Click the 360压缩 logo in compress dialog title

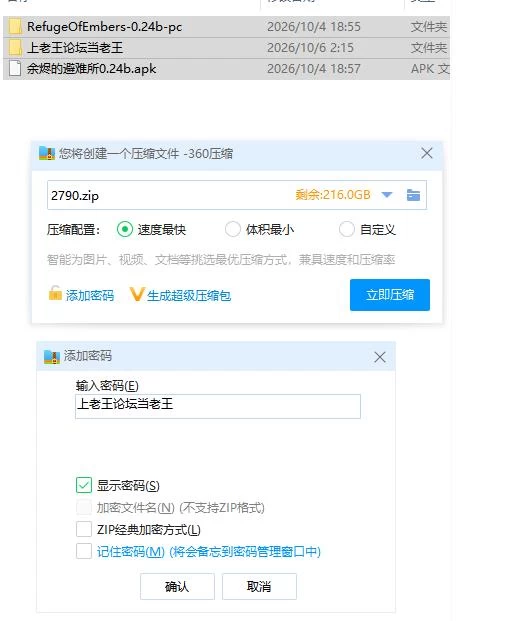click(x=47, y=153)
